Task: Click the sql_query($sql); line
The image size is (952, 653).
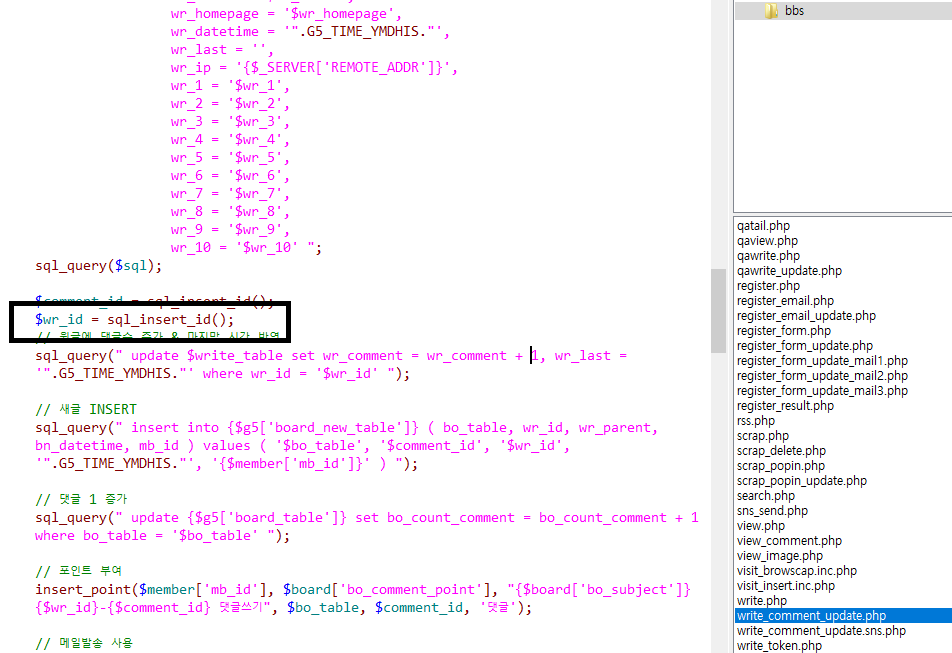Action: coord(98,266)
